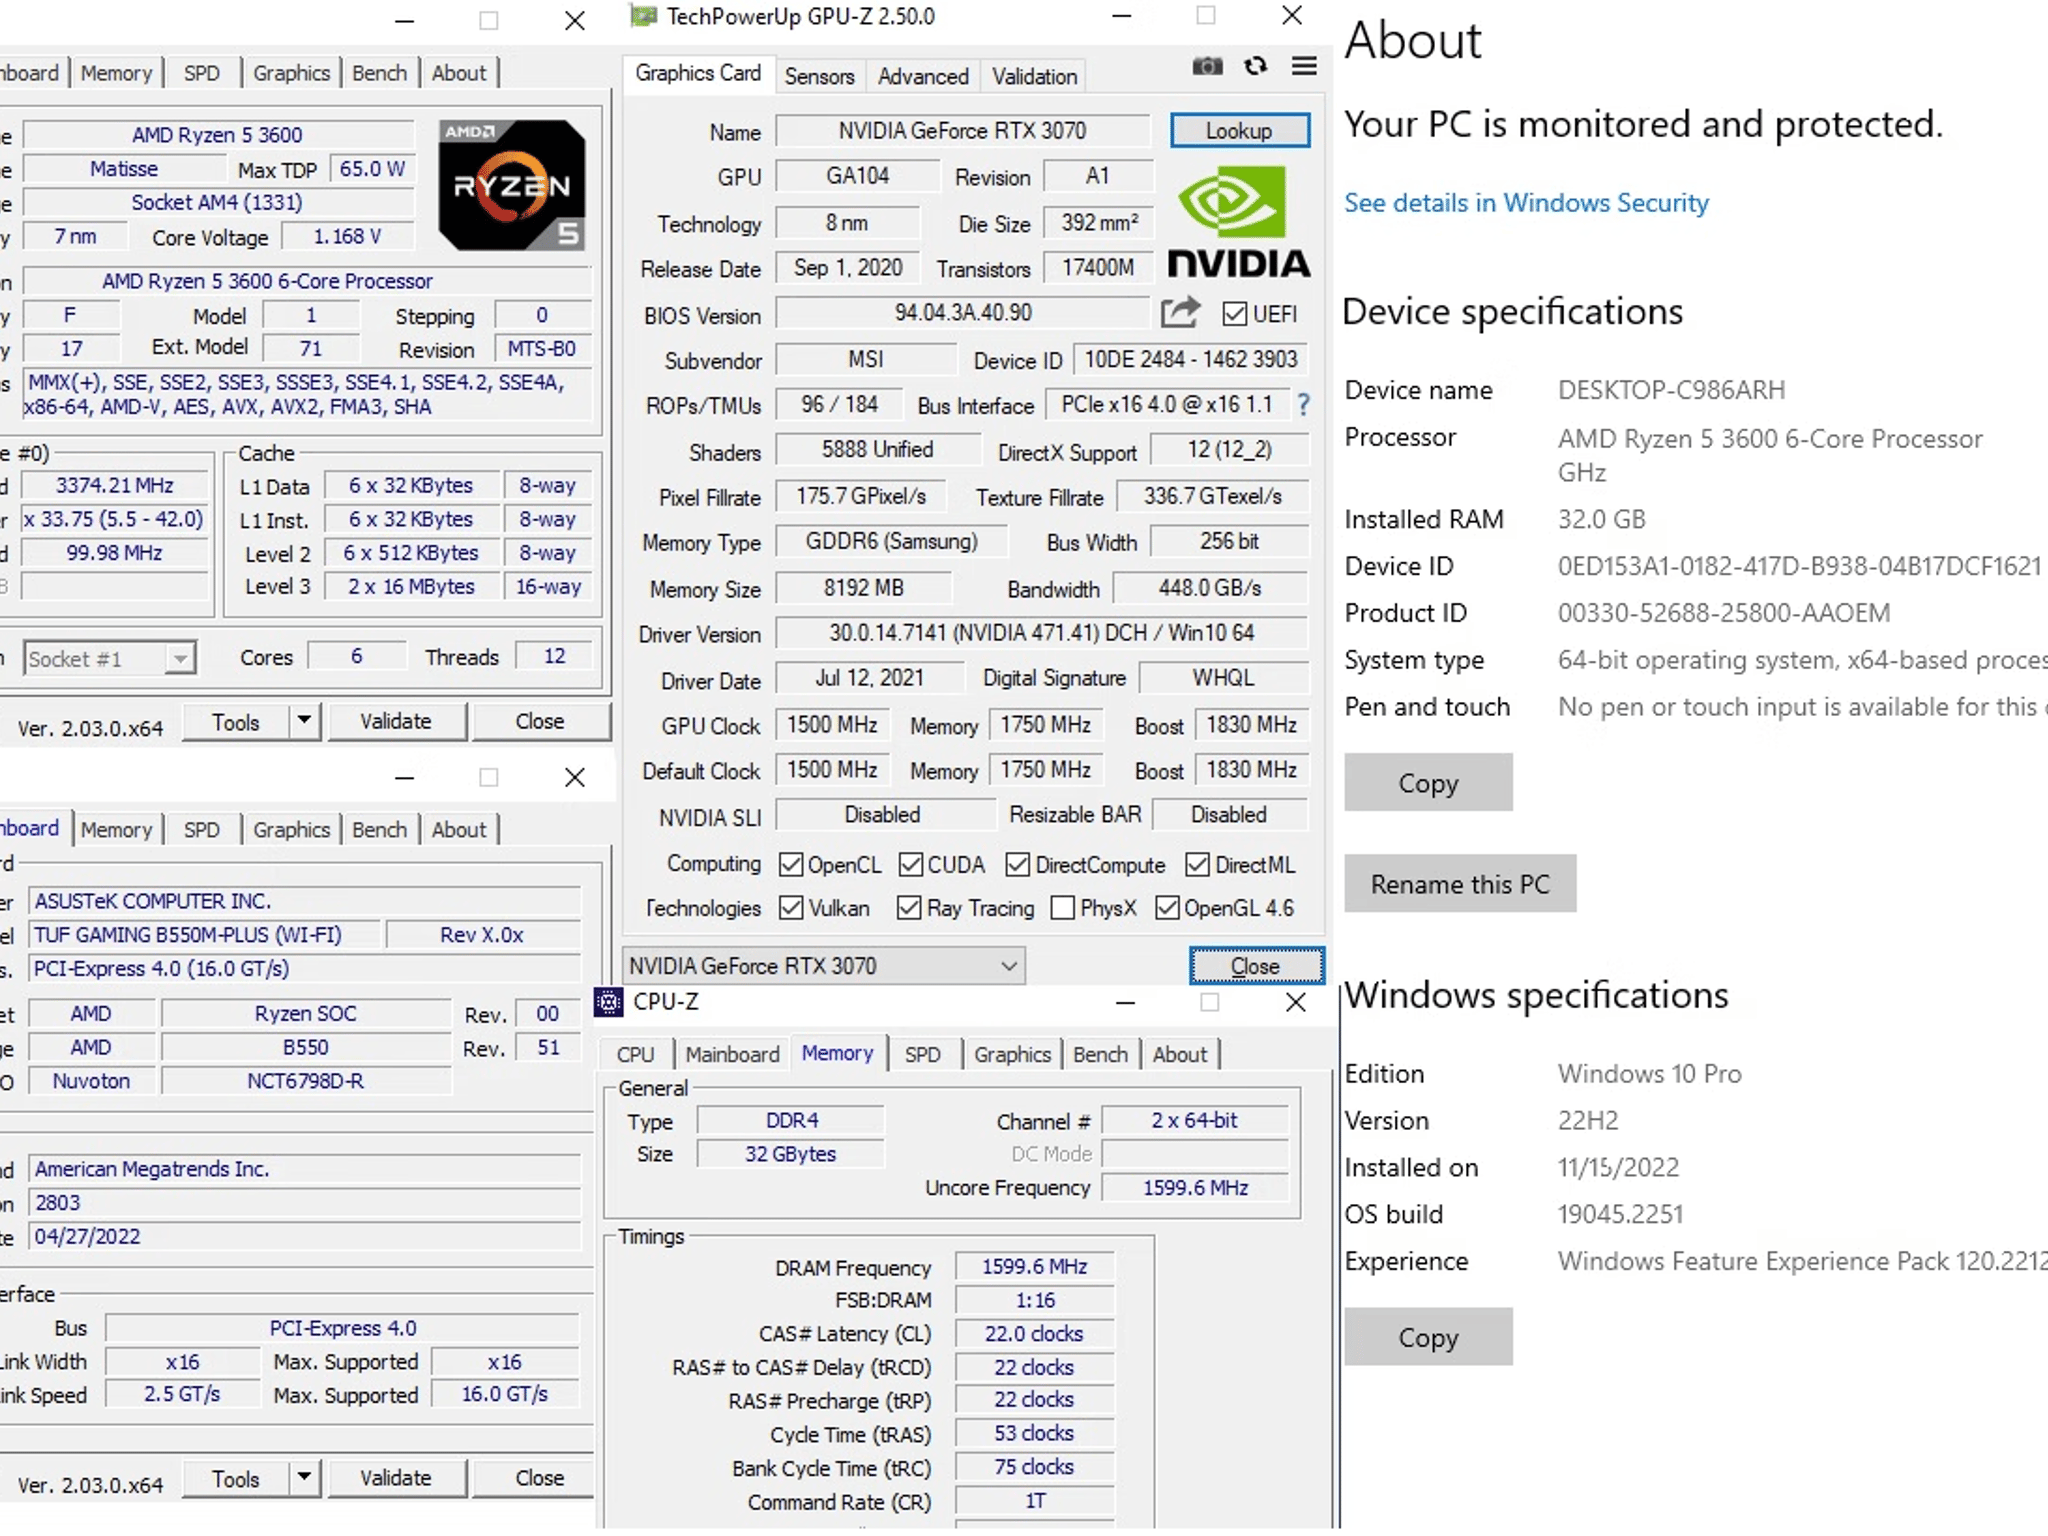The height and width of the screenshot is (1536, 2048).
Task: Switch to the SPD tab in bottom CPU-Z
Action: point(922,1054)
